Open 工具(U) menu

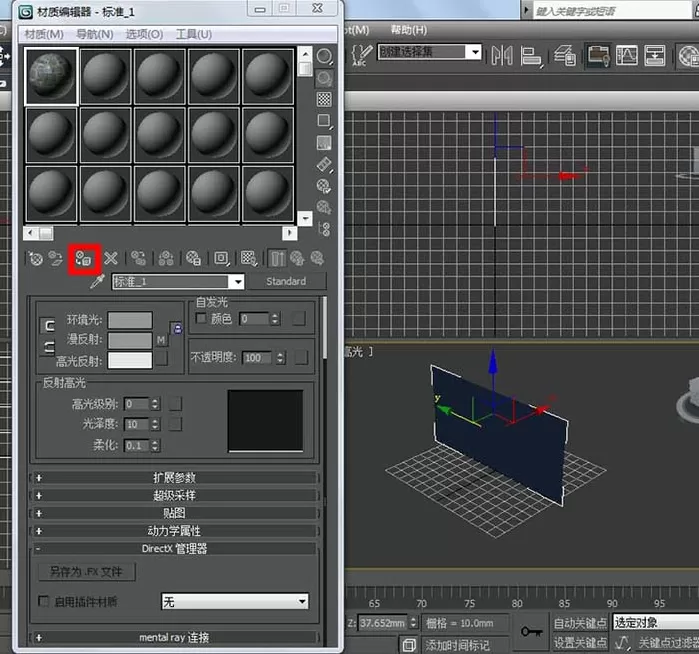point(194,34)
